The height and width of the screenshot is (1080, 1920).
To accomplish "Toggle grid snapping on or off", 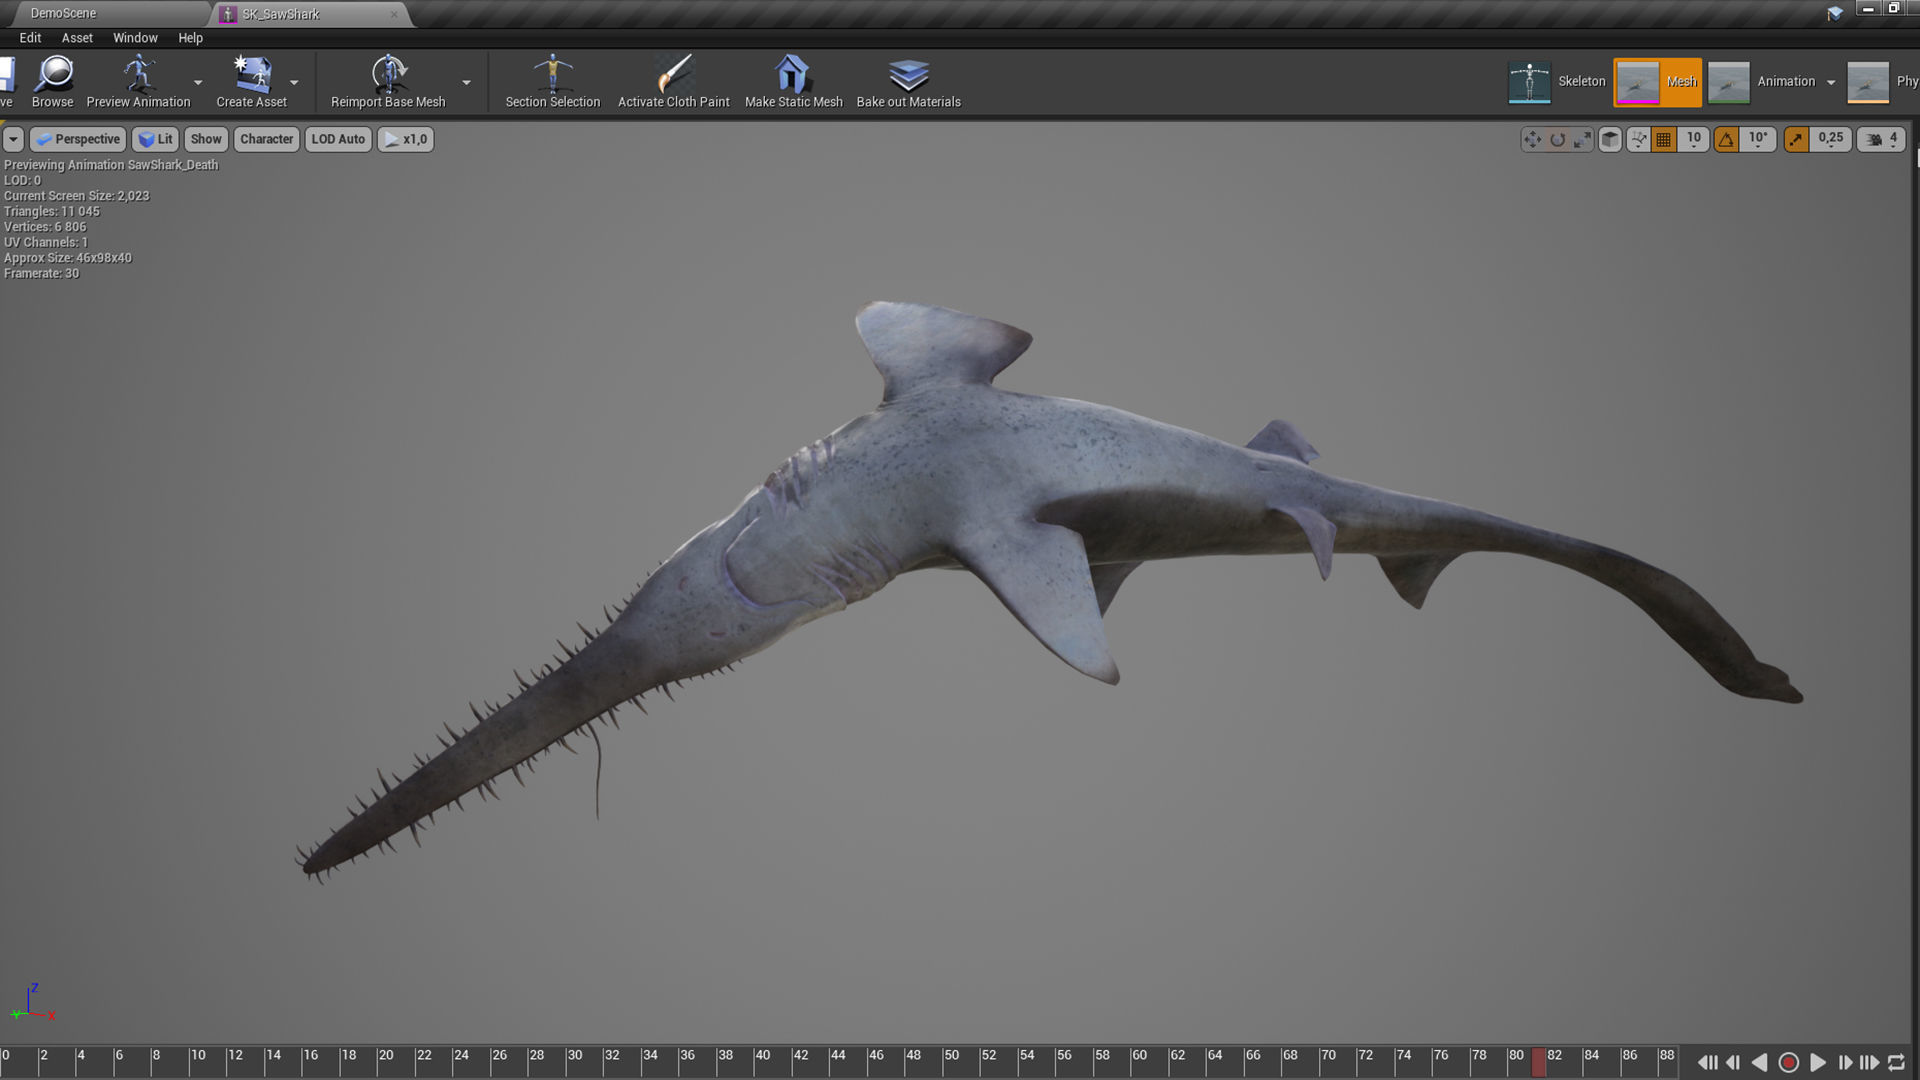I will tap(1664, 140).
